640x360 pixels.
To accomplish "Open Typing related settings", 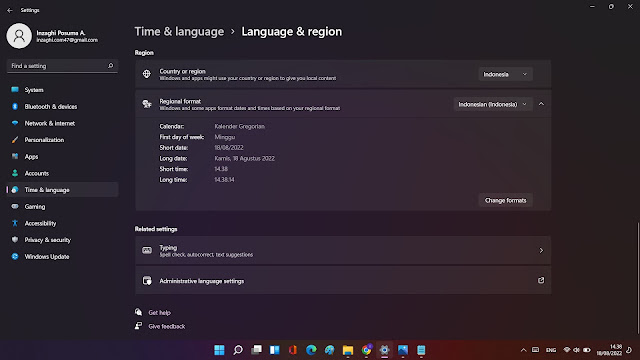I will point(343,251).
